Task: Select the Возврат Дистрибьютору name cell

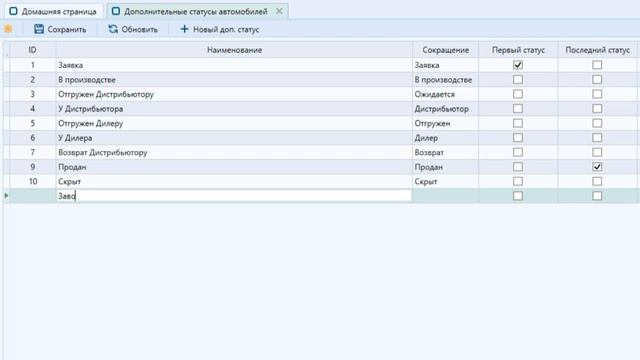Action: (x=234, y=152)
